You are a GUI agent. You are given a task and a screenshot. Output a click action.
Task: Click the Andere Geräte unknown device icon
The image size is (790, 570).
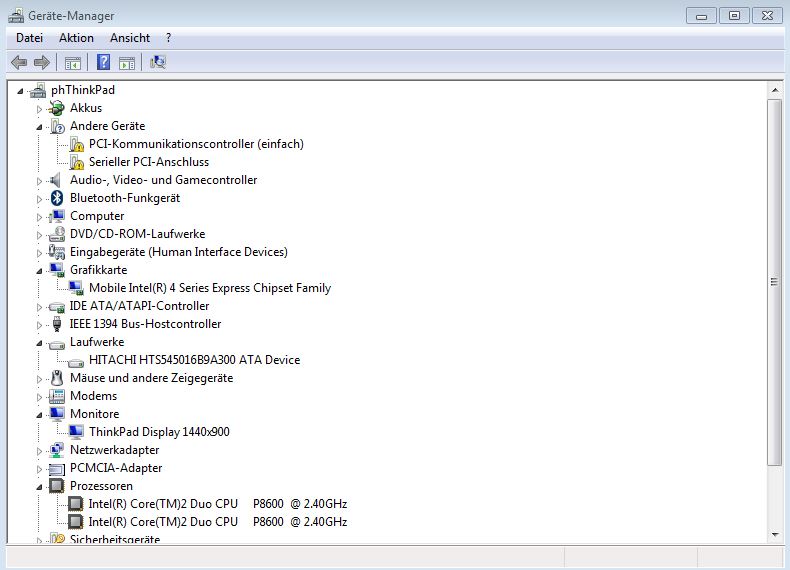57,126
